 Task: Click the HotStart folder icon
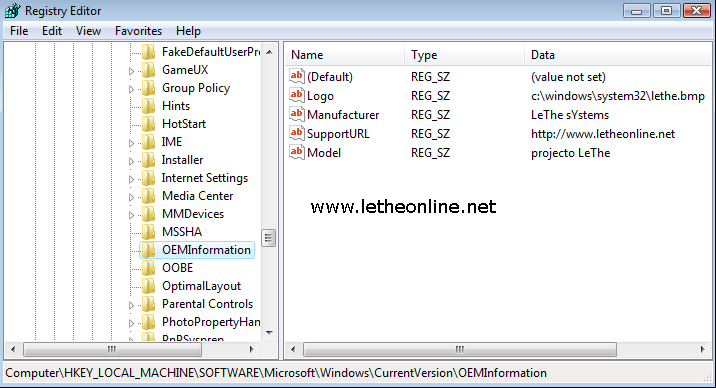(x=148, y=124)
